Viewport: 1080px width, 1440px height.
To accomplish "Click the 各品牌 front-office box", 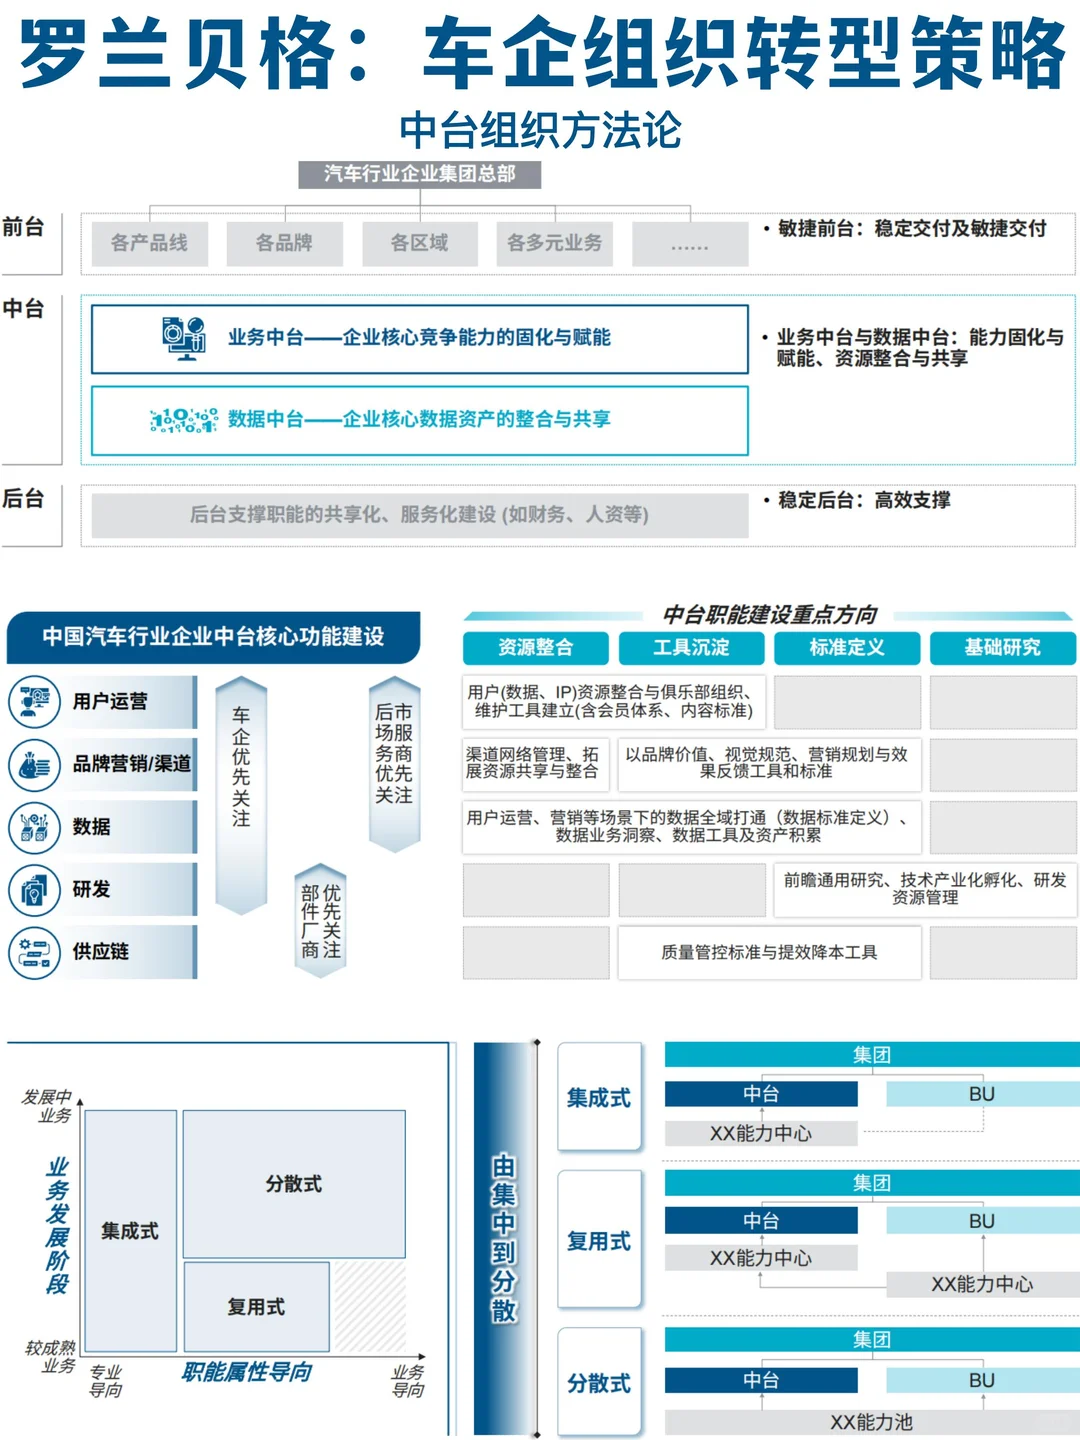I will click(287, 243).
